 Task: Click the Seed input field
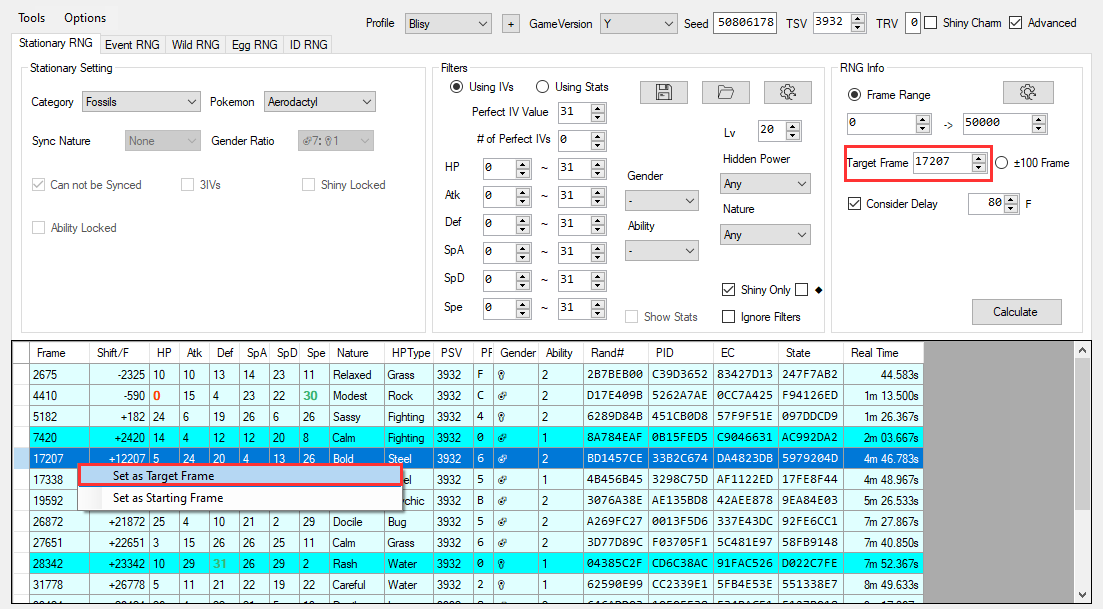[746, 23]
